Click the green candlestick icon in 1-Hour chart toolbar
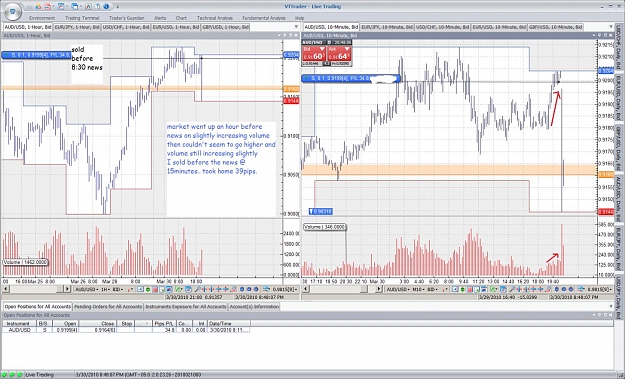The image size is (625, 379). (x=148, y=289)
